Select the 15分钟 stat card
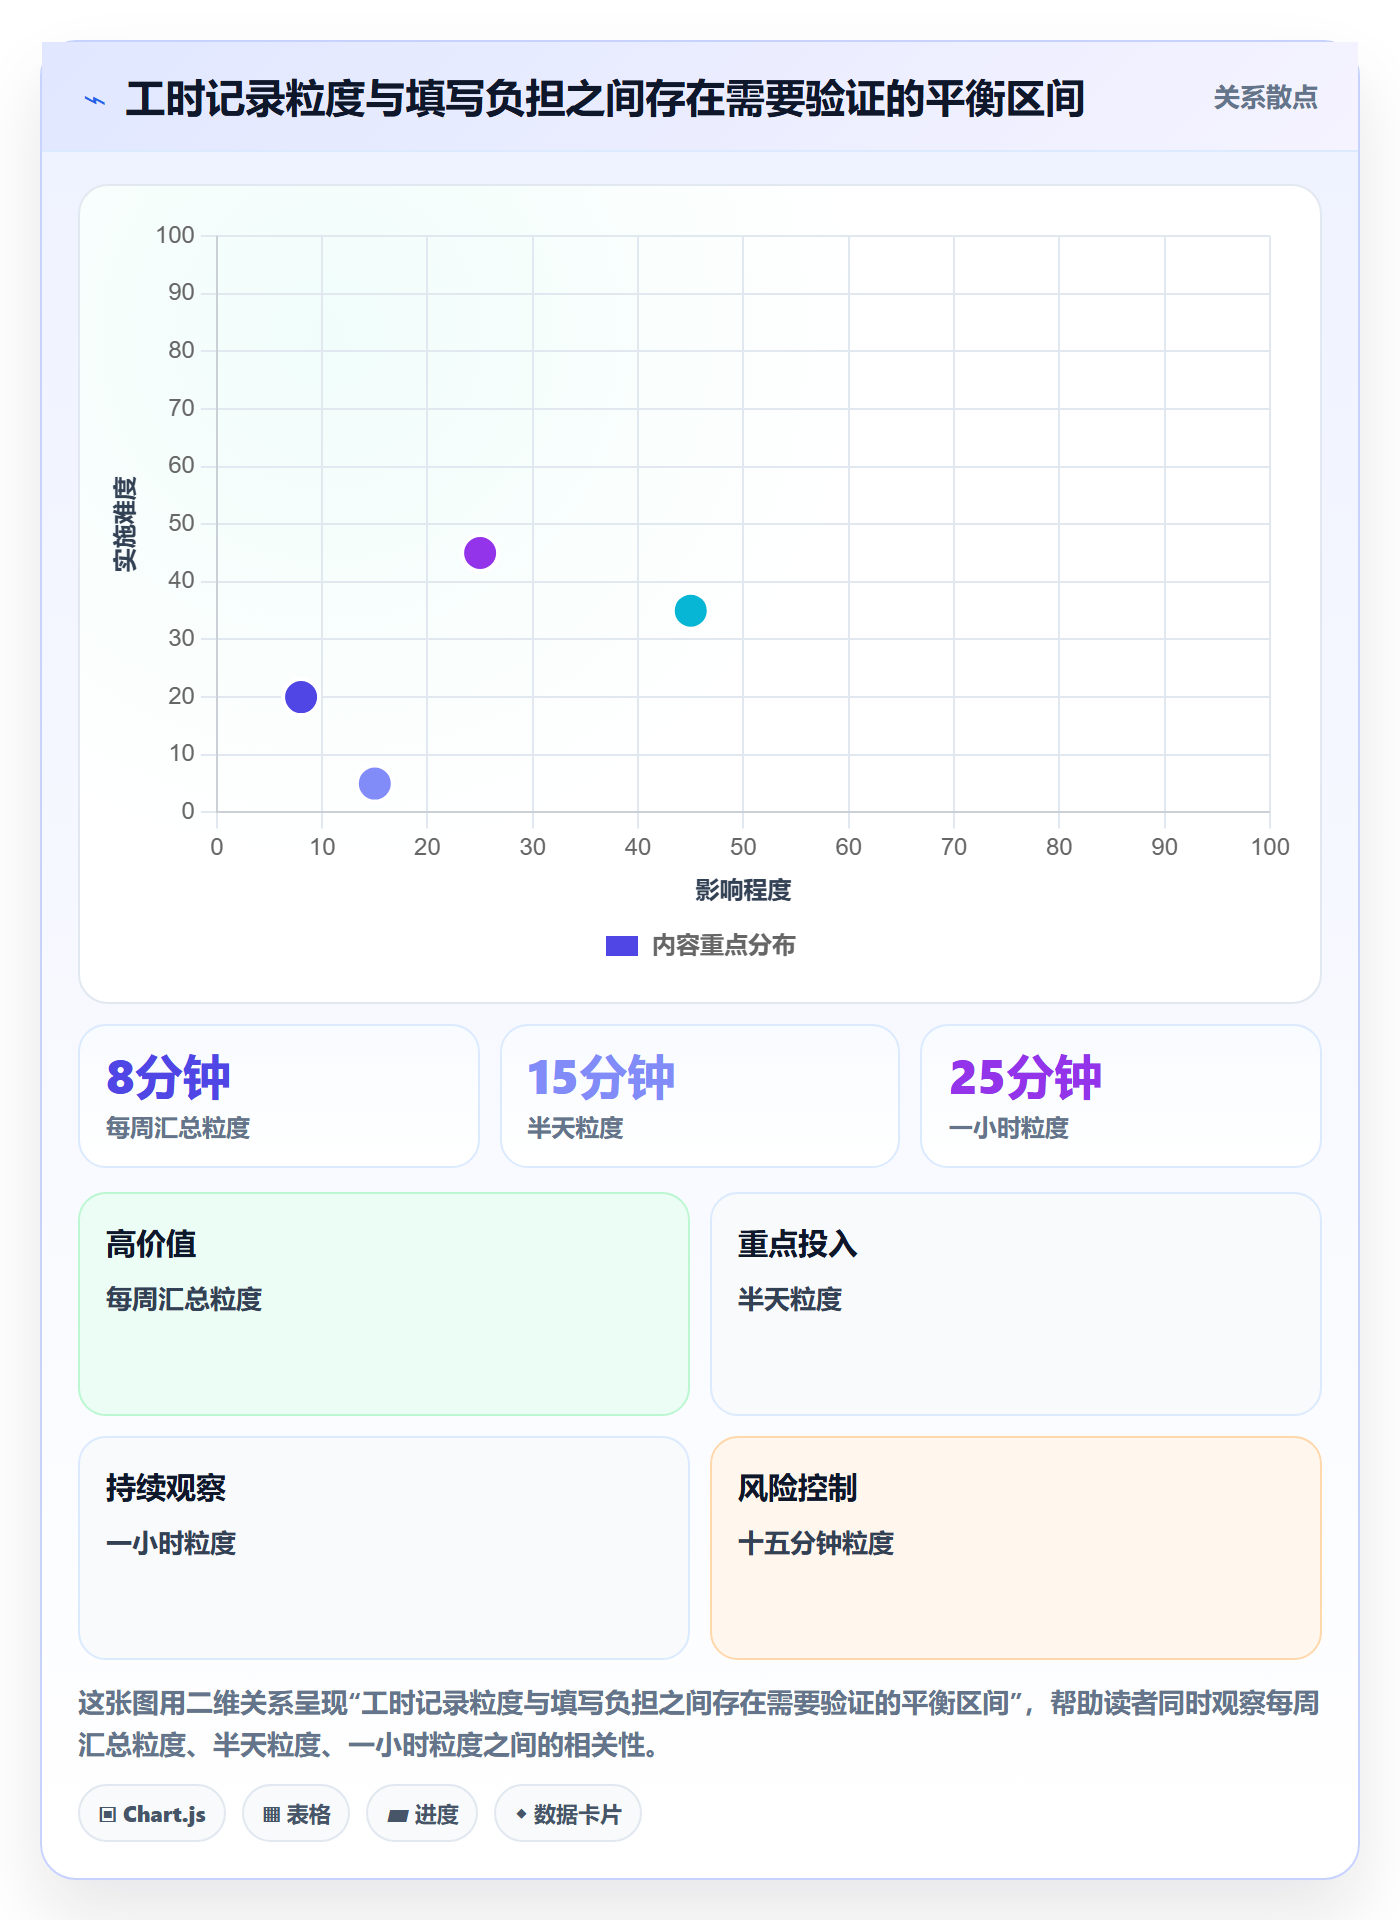Image resolution: width=1400 pixels, height=1920 pixels. [x=700, y=1096]
